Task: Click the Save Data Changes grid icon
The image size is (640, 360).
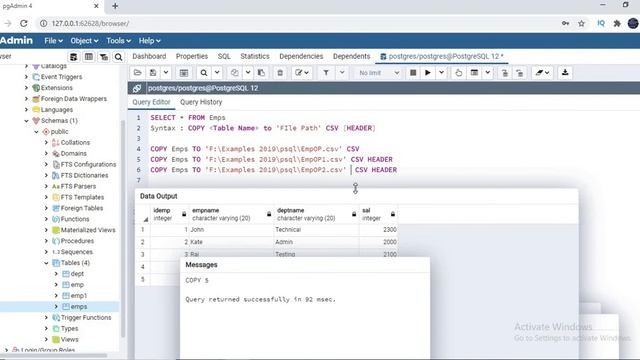Action: [x=184, y=73]
